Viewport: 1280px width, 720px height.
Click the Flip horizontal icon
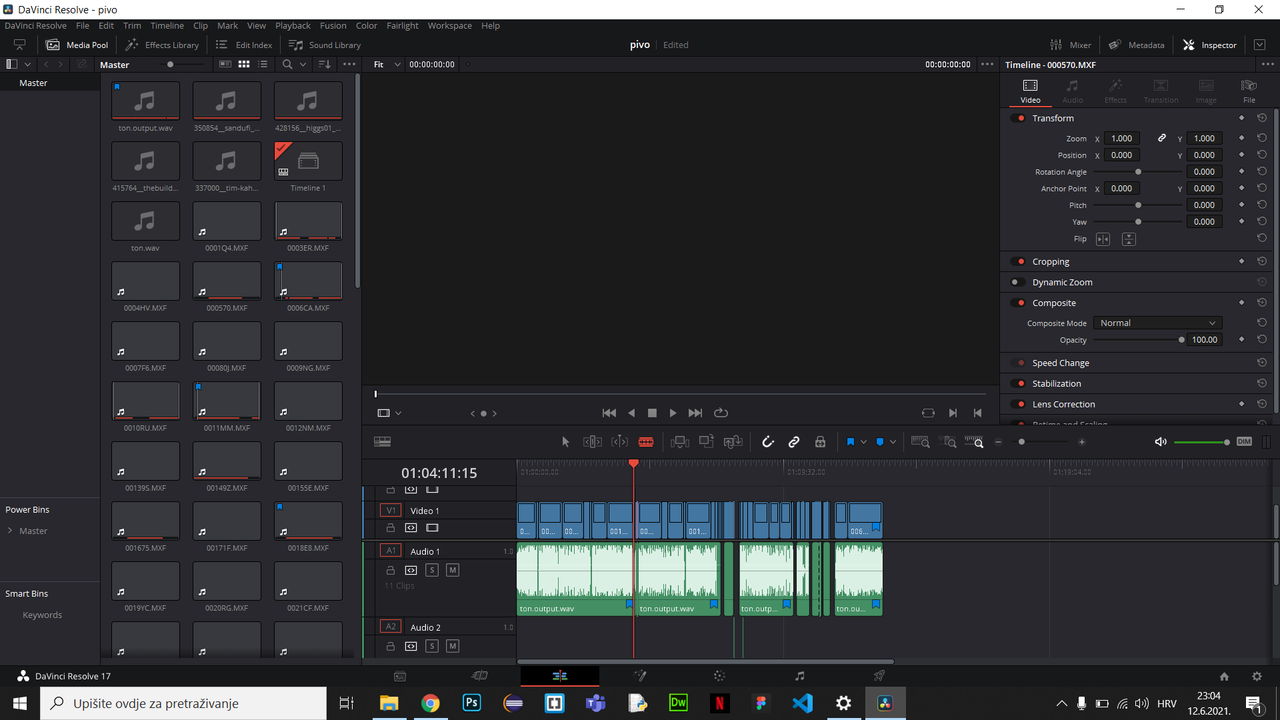click(x=1103, y=239)
